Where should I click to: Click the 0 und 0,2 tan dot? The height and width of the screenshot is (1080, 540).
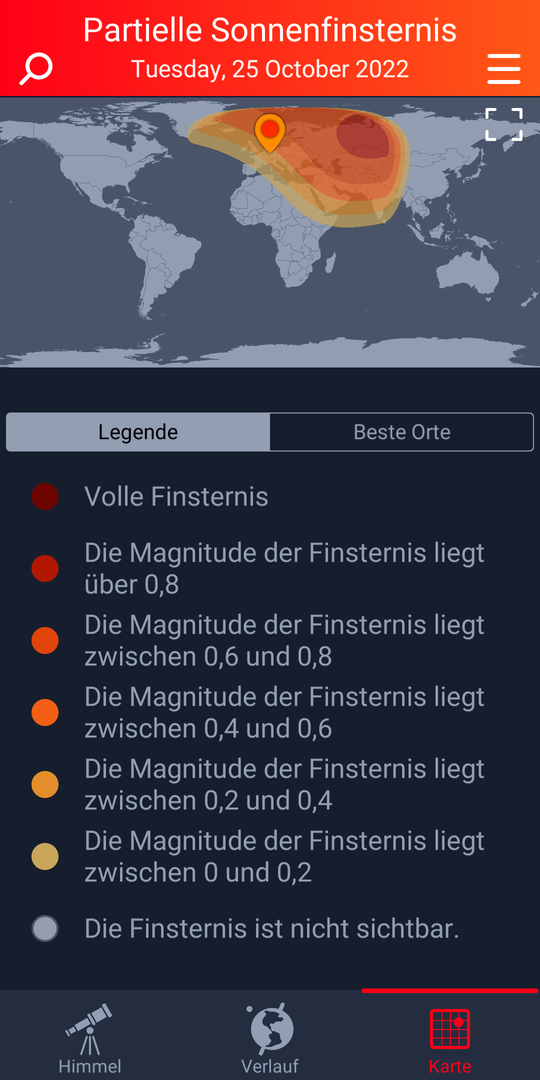point(45,856)
